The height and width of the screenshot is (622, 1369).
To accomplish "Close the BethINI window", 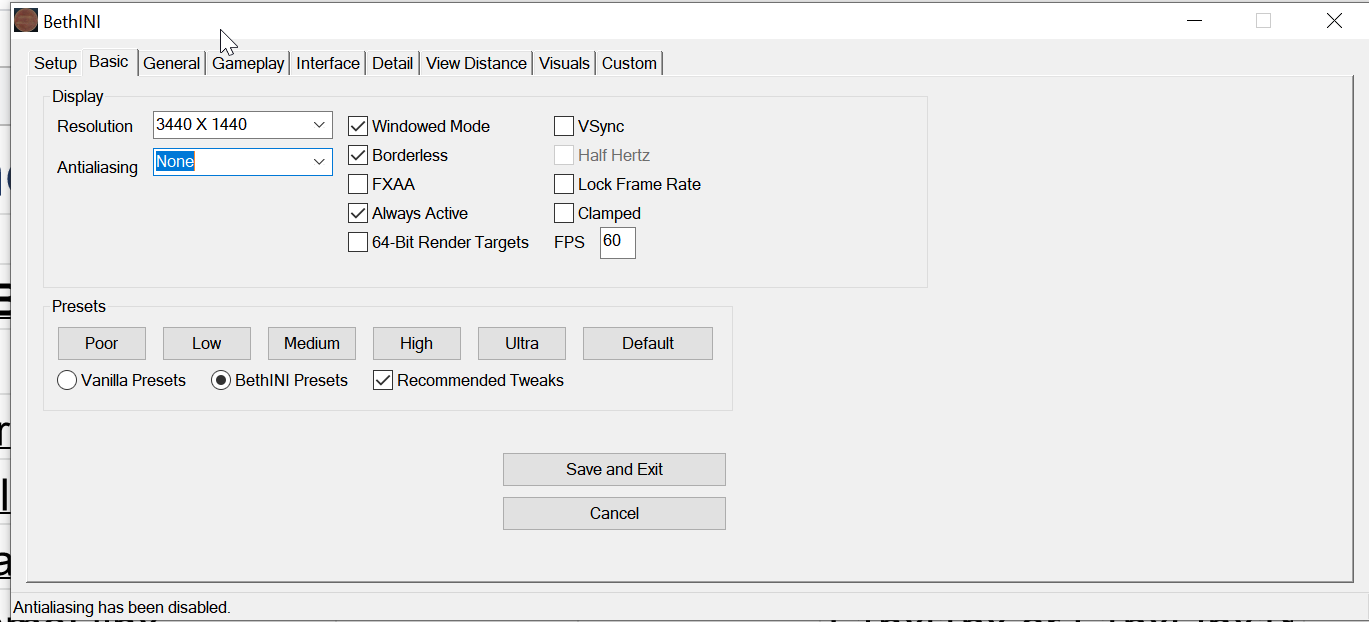I will (1334, 21).
